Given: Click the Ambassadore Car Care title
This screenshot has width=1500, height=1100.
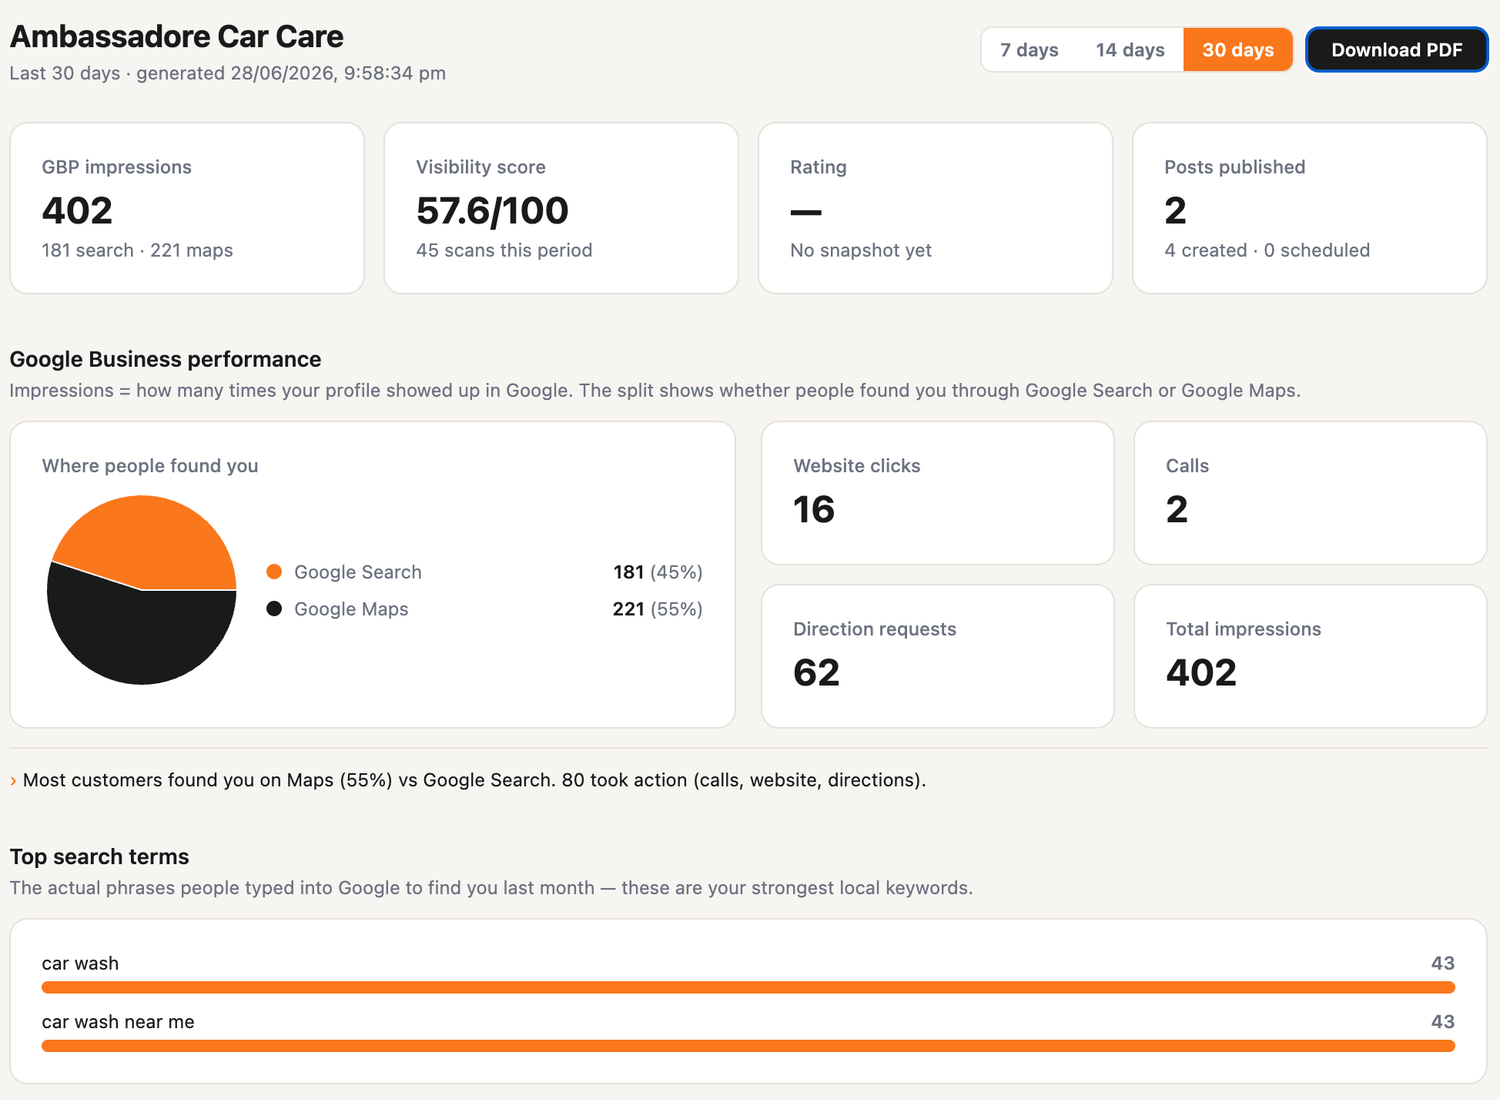Looking at the screenshot, I should 177,37.
